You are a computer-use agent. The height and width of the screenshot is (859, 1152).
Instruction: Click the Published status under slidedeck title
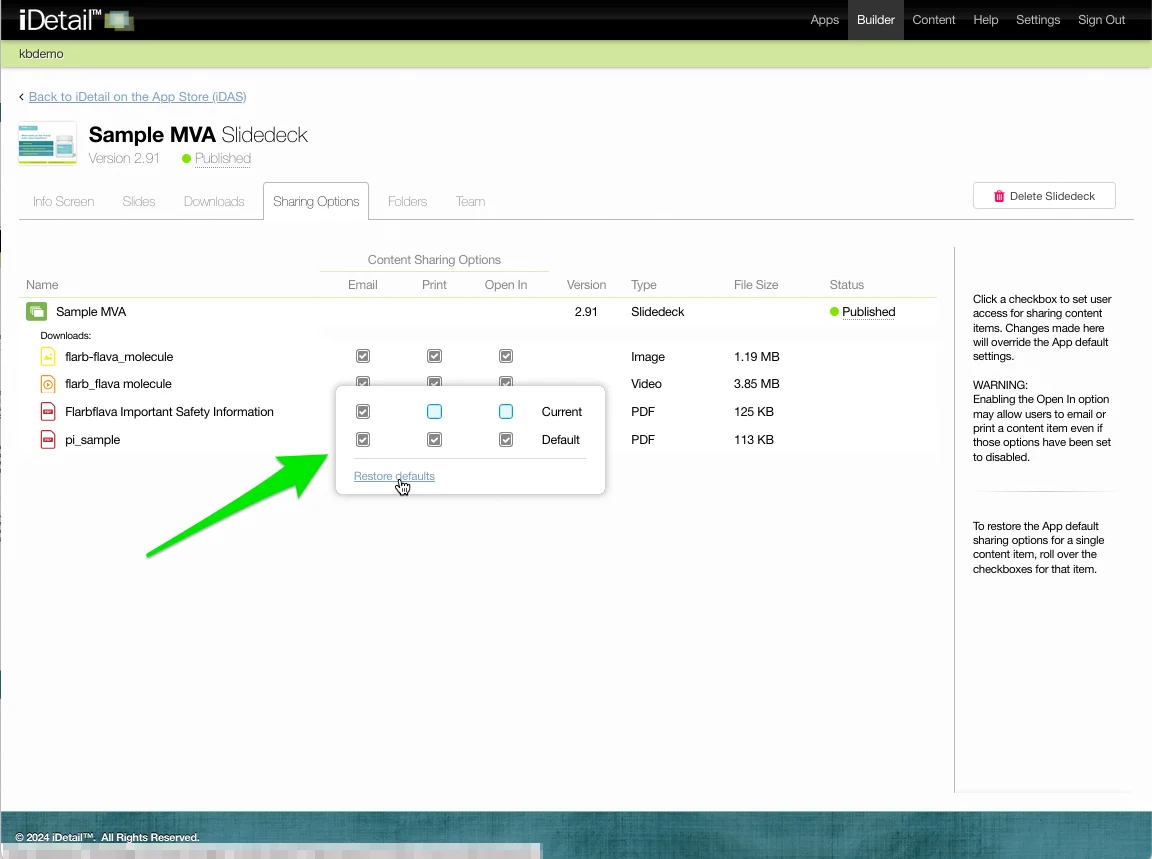(222, 159)
